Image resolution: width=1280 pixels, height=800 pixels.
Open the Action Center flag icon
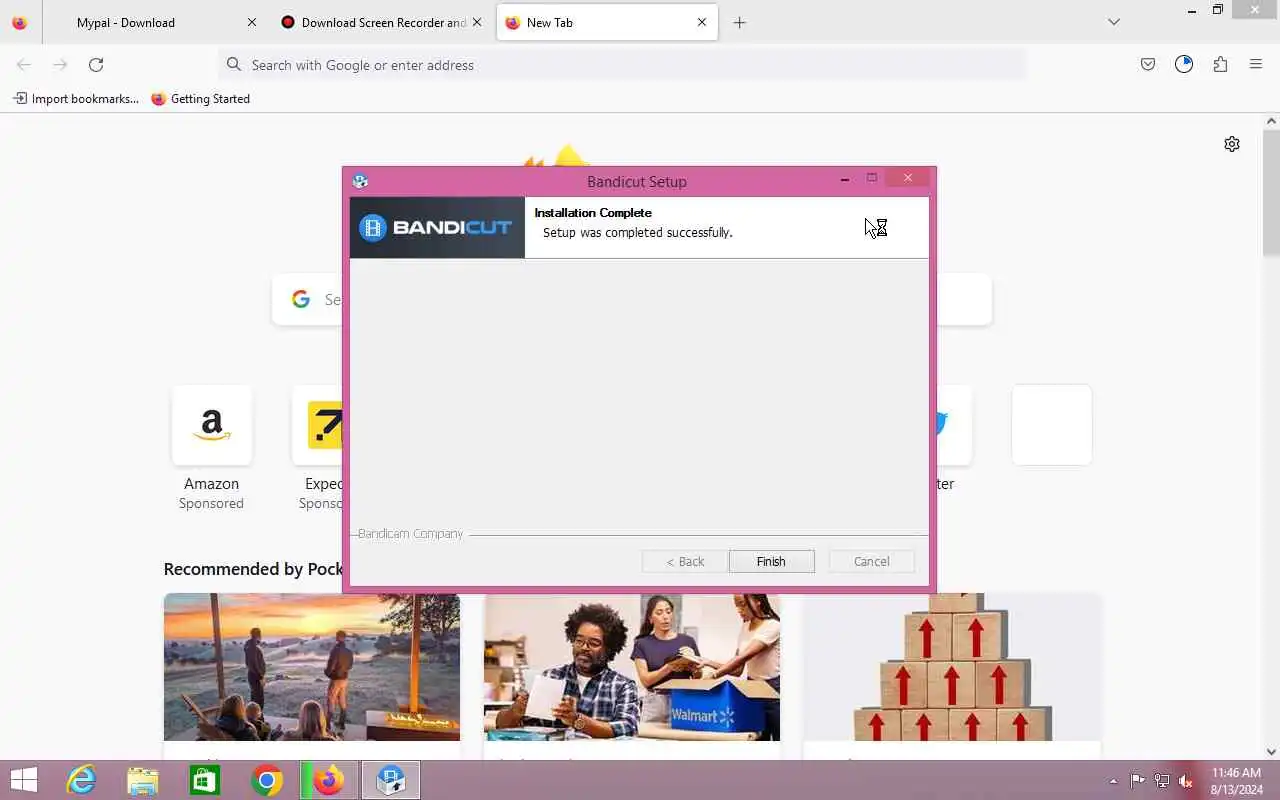pos(1138,781)
